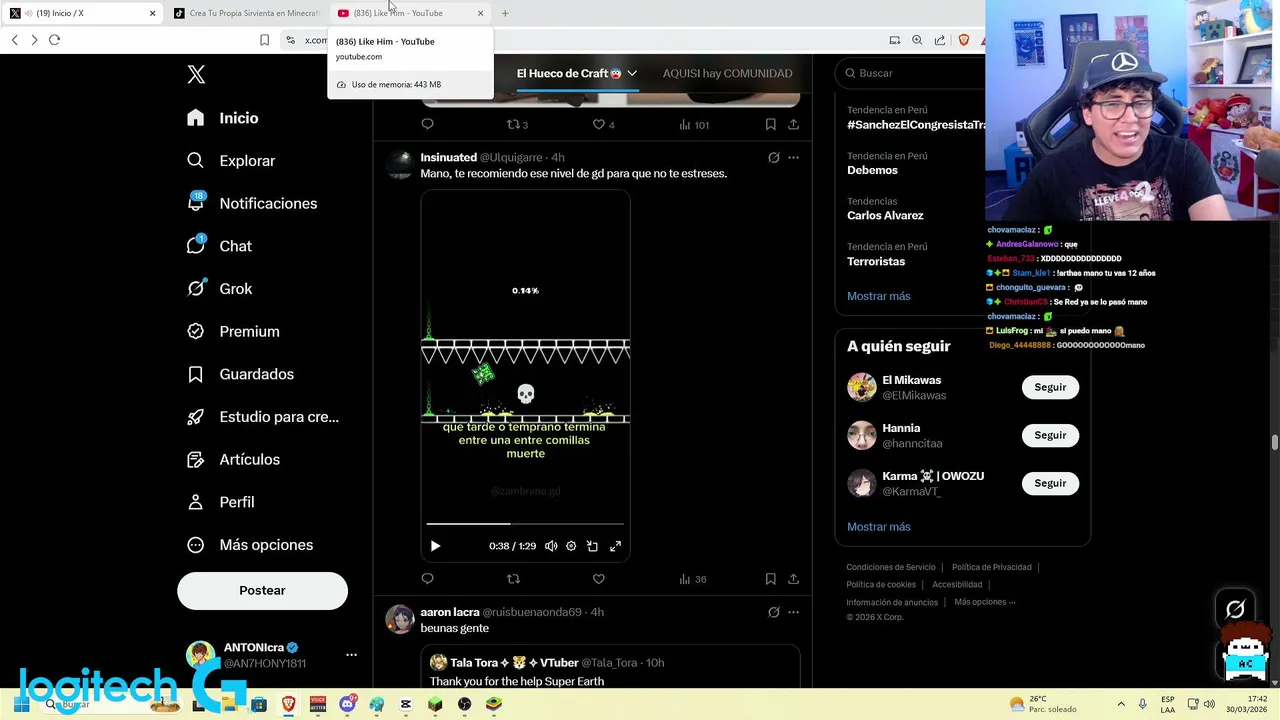
Task: Bookmark this page in browser toolbar
Action: (x=264, y=40)
